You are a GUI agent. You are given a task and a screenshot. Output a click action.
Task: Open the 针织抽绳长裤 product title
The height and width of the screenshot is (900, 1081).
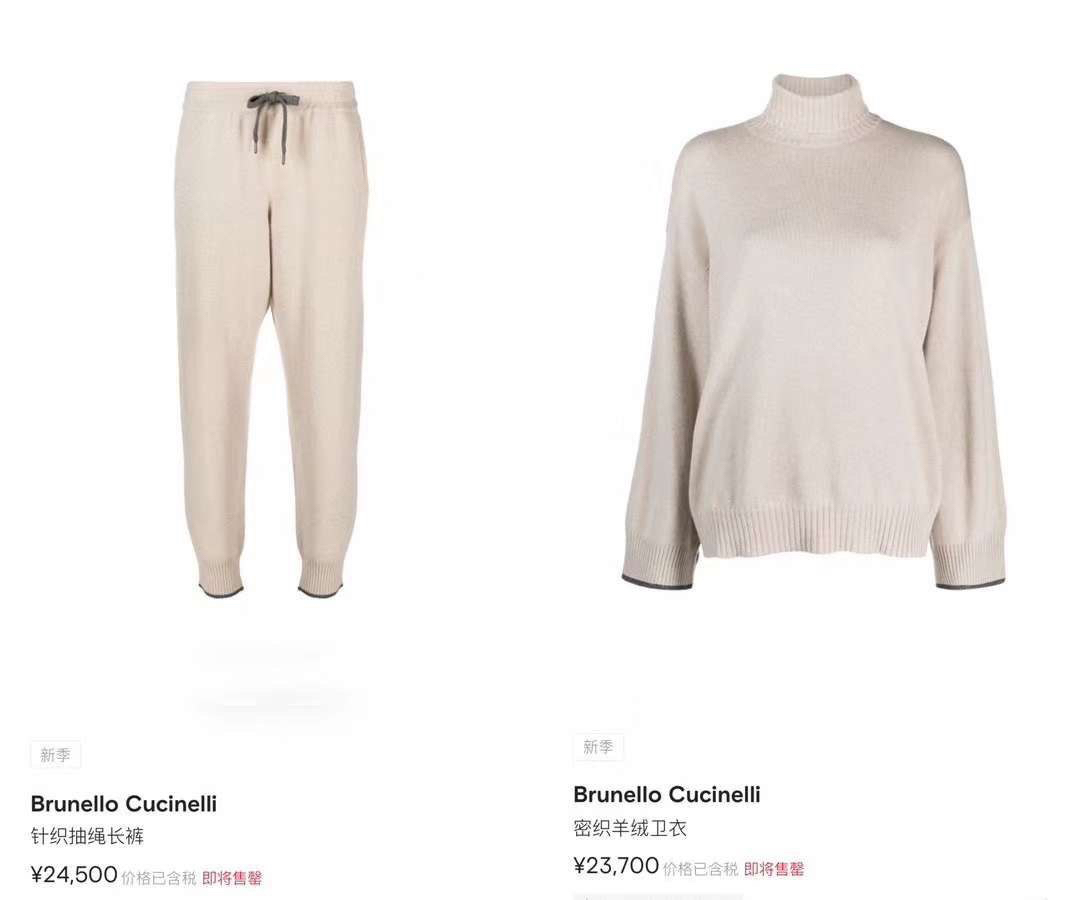(88, 837)
